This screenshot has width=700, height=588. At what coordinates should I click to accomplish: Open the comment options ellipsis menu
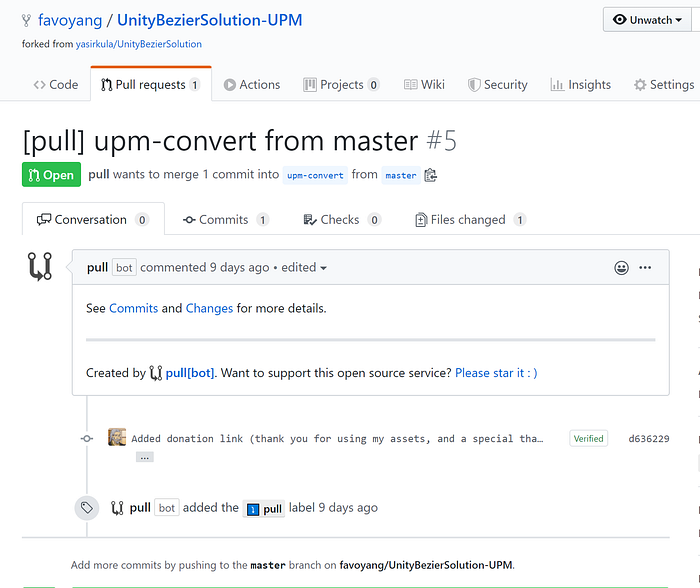tap(645, 267)
